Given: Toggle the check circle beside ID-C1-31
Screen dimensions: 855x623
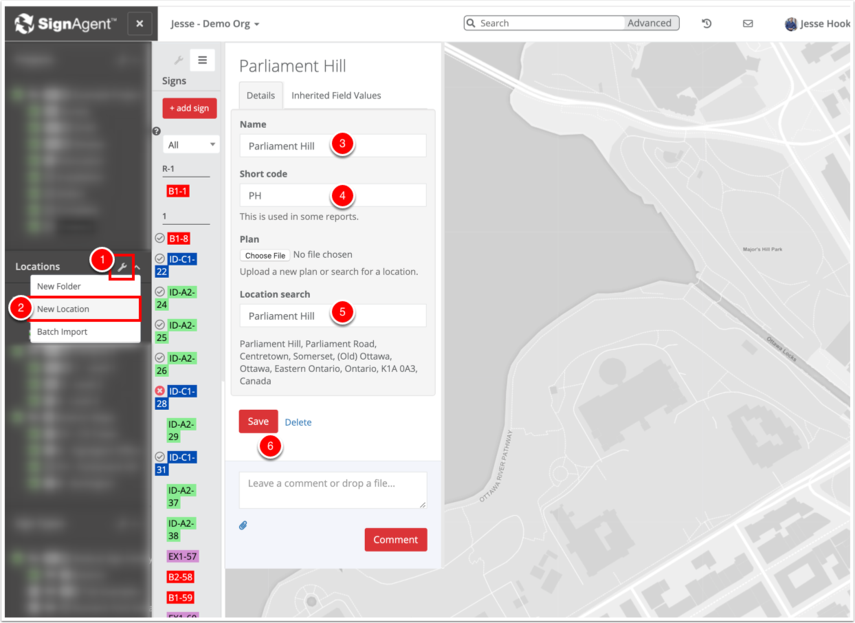Looking at the screenshot, I should [x=160, y=456].
